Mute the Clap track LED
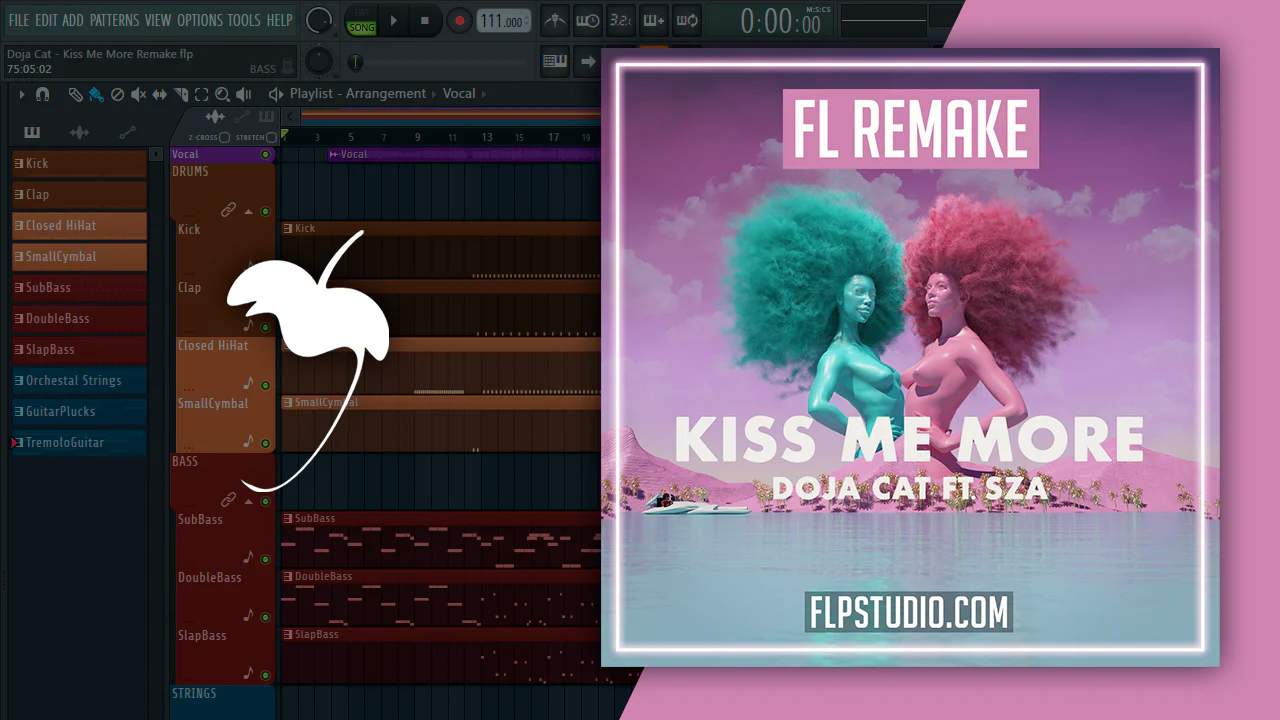The width and height of the screenshot is (1280, 720). [265, 327]
